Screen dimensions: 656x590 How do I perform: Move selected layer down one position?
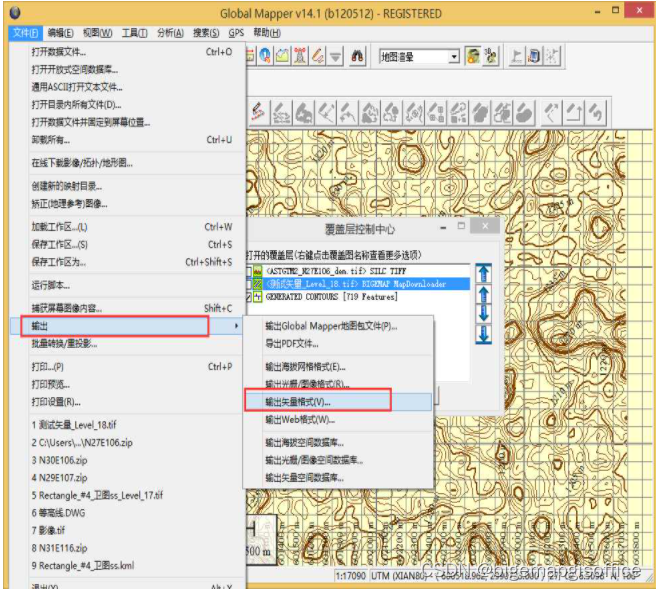484,314
